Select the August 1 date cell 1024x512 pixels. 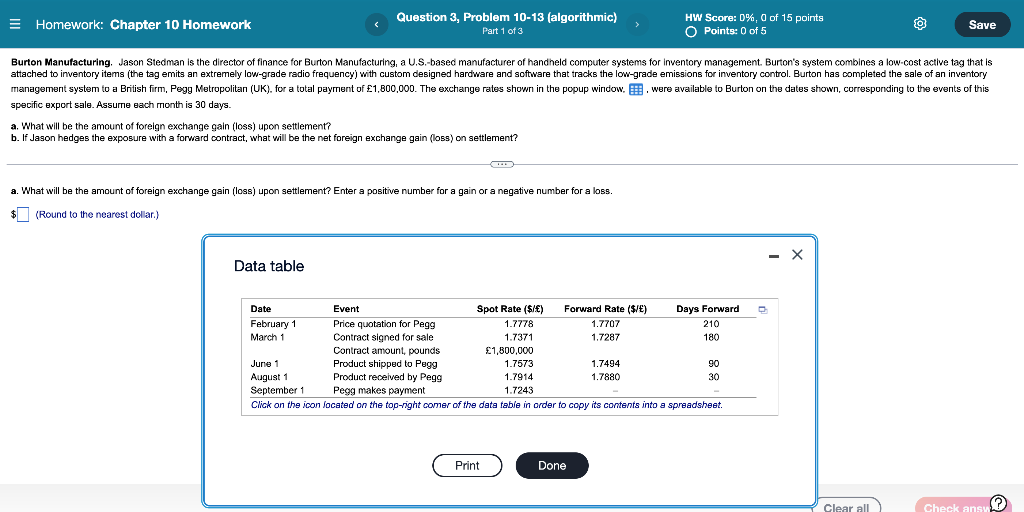[x=270, y=377]
